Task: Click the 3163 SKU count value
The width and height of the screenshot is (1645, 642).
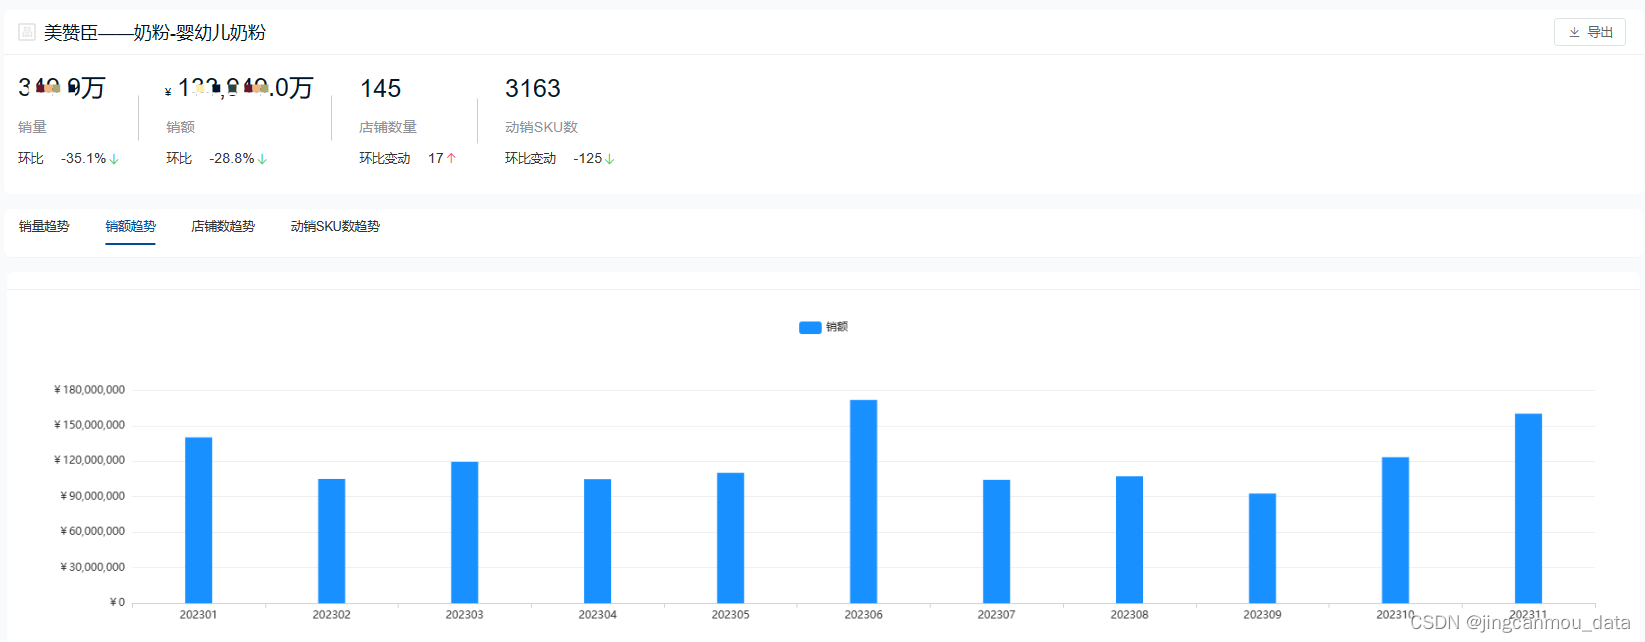Action: [533, 89]
